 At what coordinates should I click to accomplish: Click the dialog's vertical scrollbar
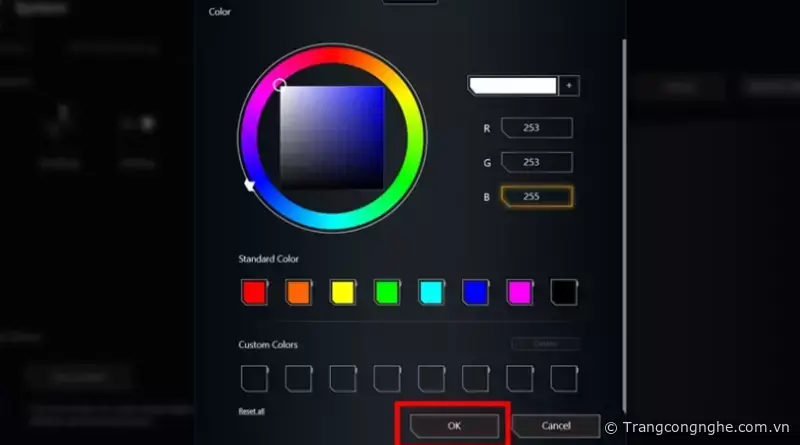(x=623, y=225)
